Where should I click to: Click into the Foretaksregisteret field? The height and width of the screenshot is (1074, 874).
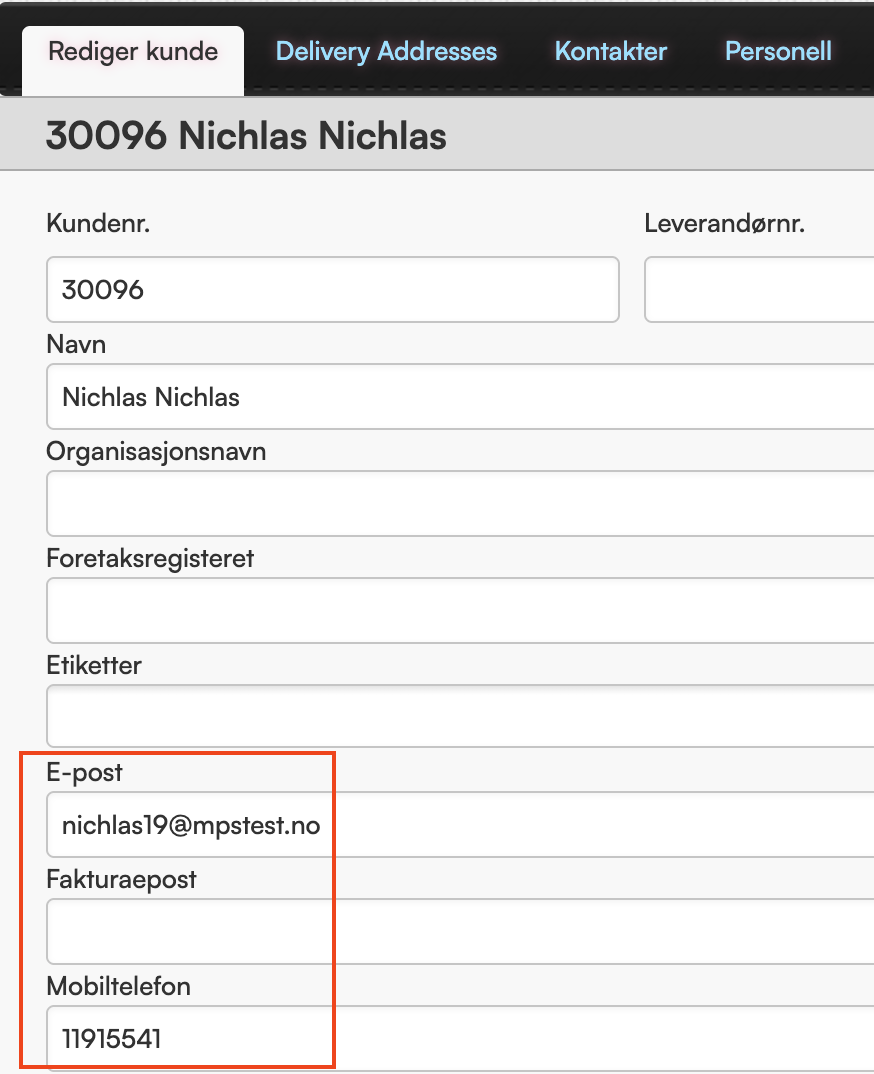460,610
